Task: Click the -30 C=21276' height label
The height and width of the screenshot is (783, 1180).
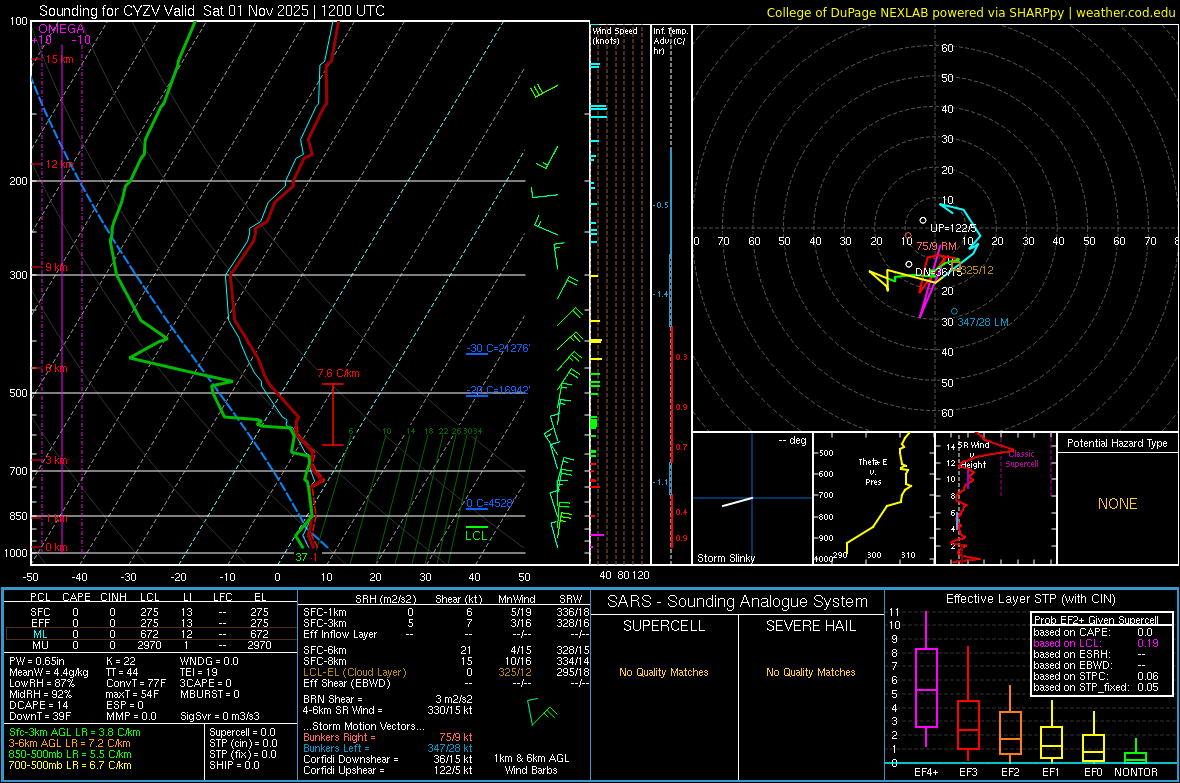Action: point(497,348)
